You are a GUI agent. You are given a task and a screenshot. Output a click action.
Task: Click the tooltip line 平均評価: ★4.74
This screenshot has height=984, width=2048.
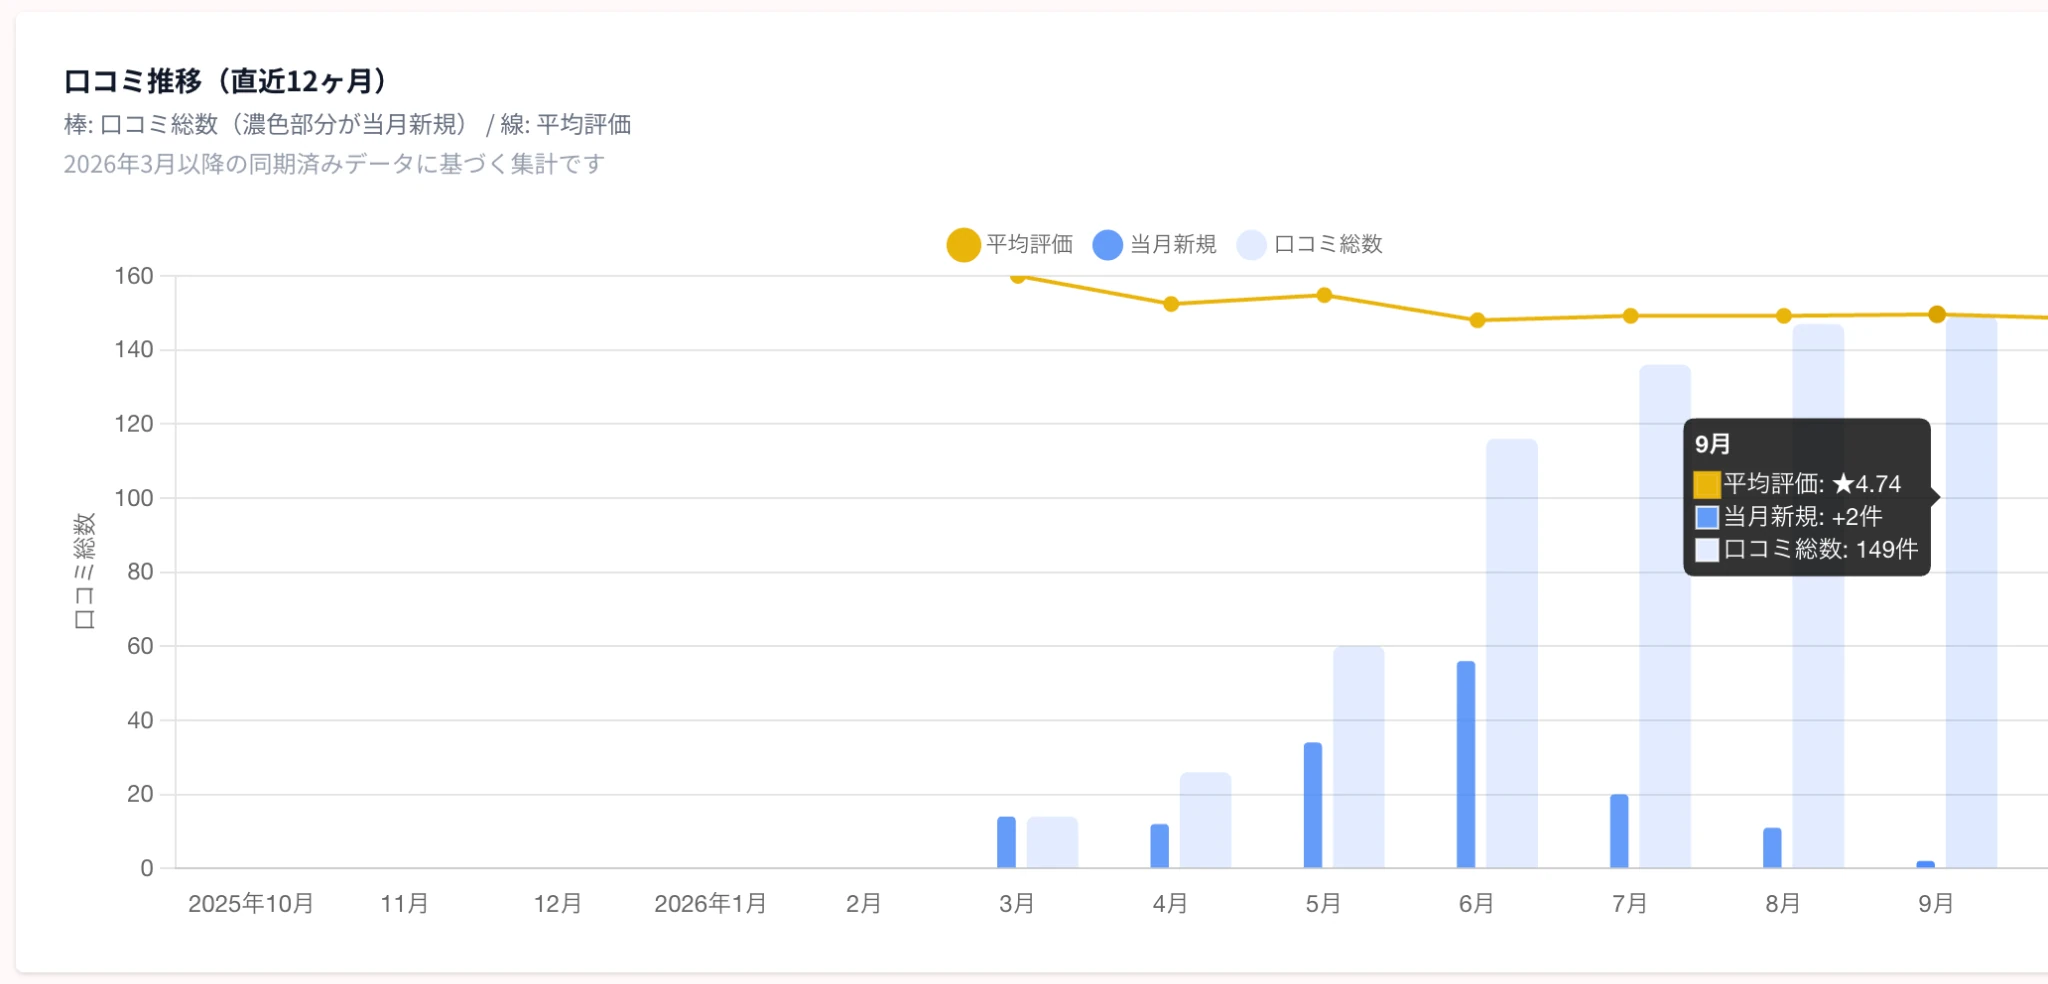coord(1797,484)
